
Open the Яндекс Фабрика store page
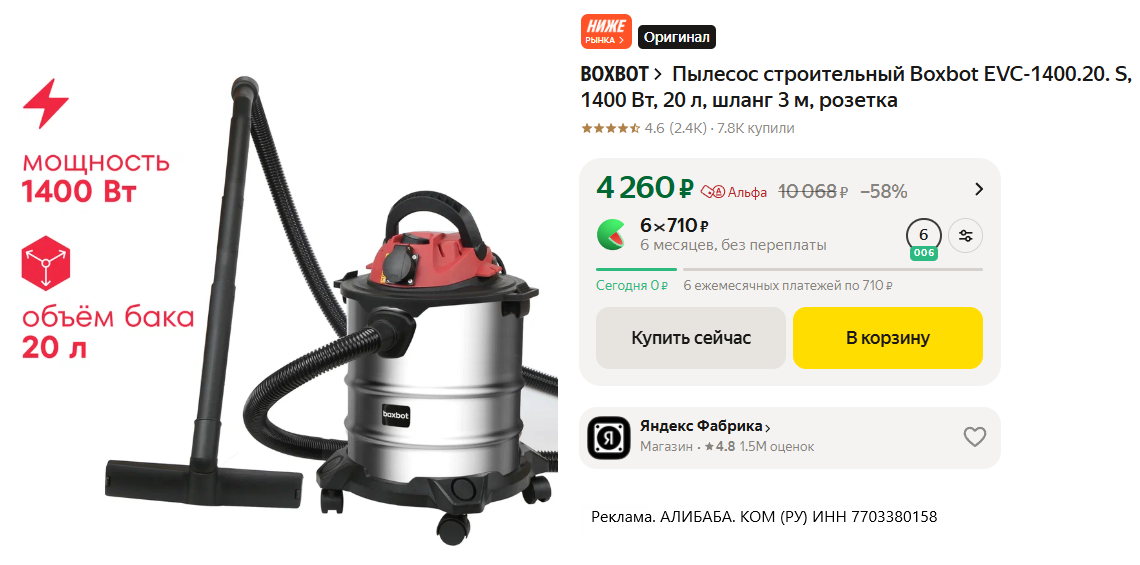[705, 426]
